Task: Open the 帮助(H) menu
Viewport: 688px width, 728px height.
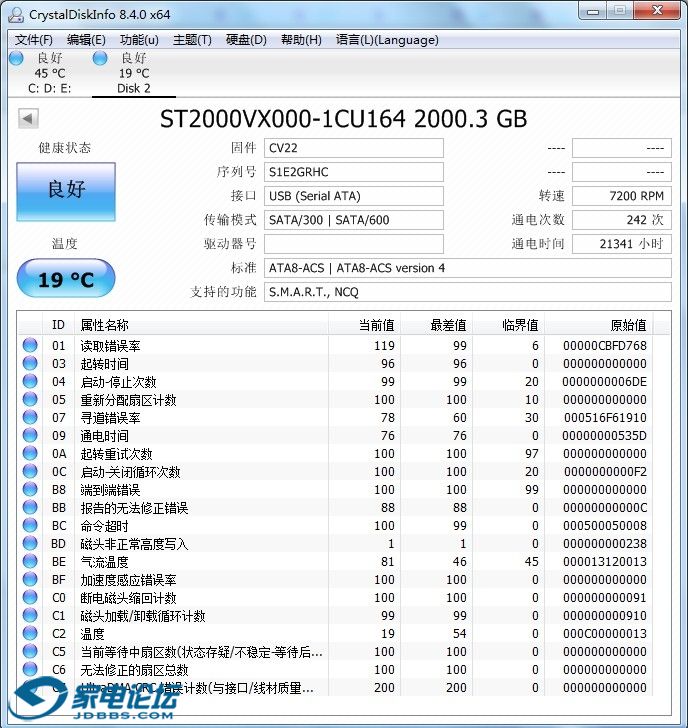Action: [301, 40]
